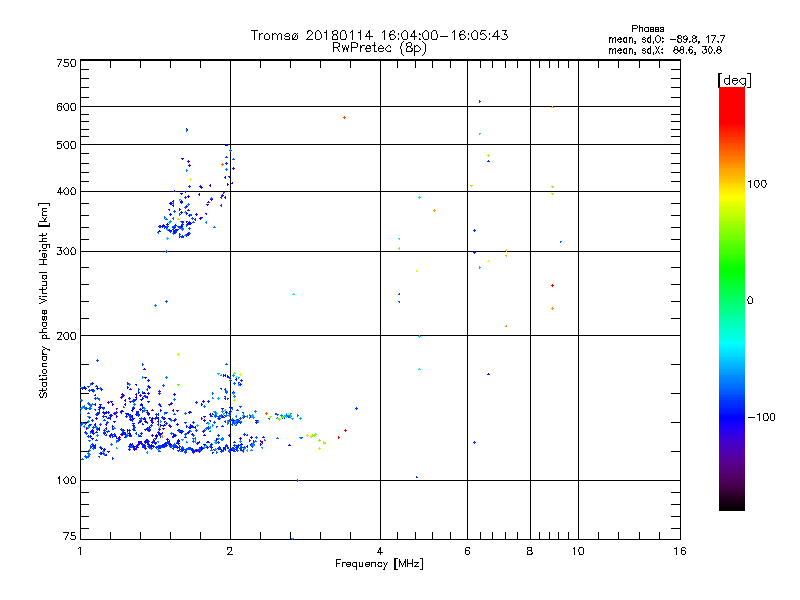800x600 pixels.
Task: Click the 'Phases' header text
Action: coord(647,29)
